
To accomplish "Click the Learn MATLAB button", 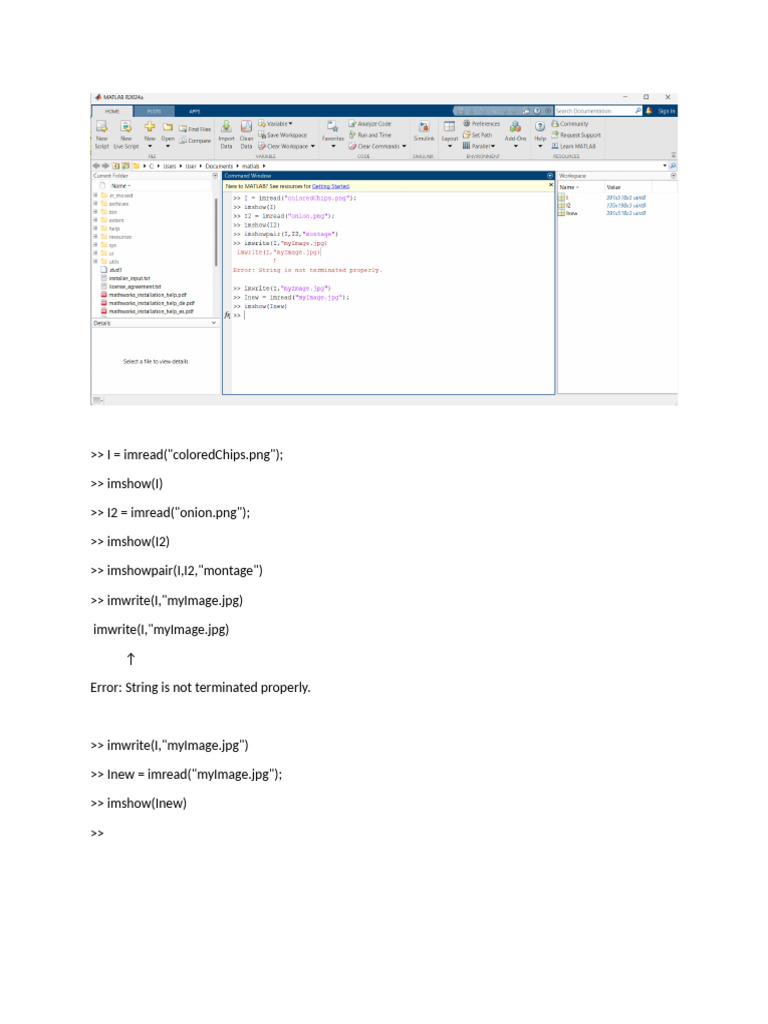I will (x=573, y=146).
